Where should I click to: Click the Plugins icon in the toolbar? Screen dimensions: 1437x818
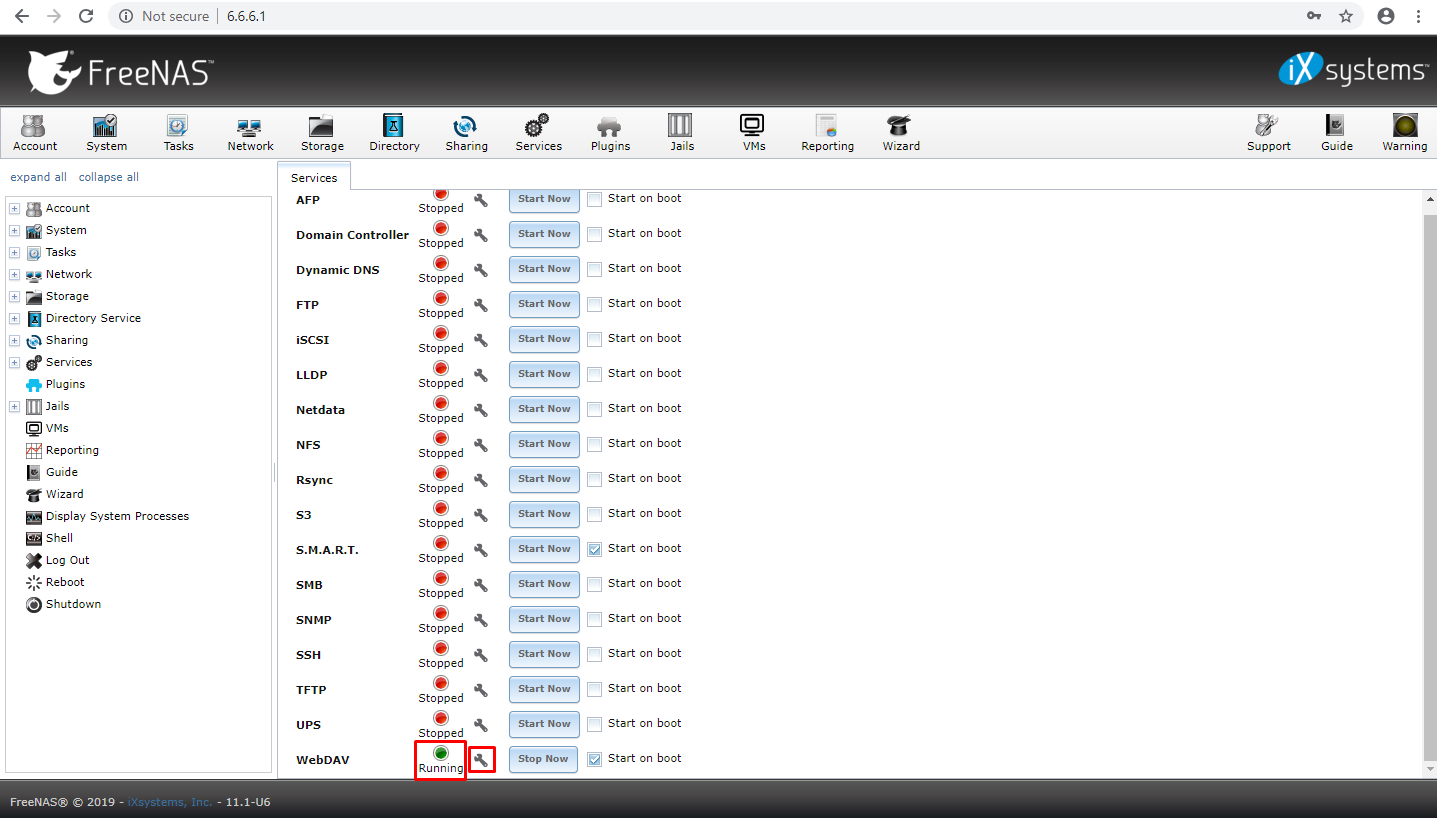609,131
